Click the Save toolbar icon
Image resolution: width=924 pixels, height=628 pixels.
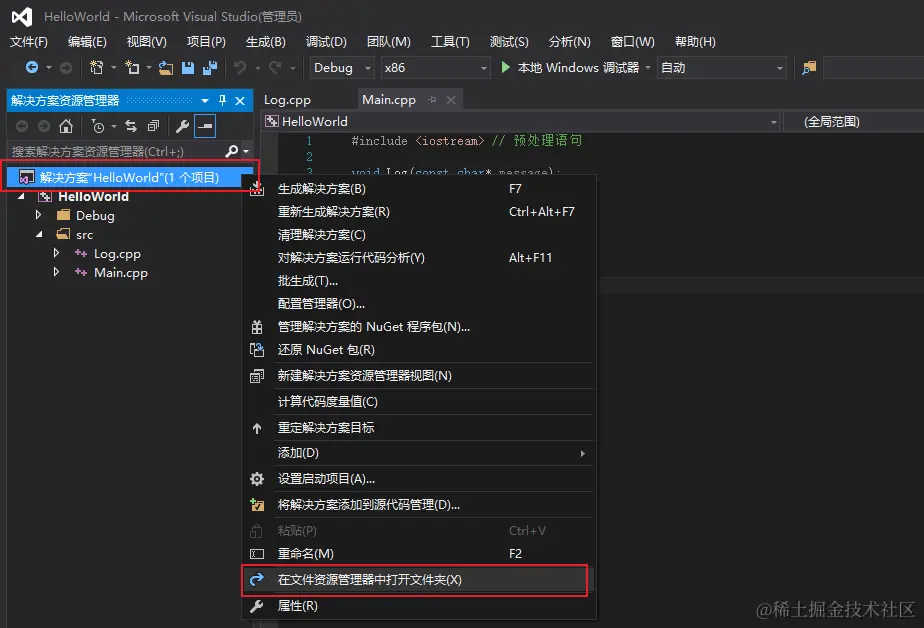(x=187, y=68)
